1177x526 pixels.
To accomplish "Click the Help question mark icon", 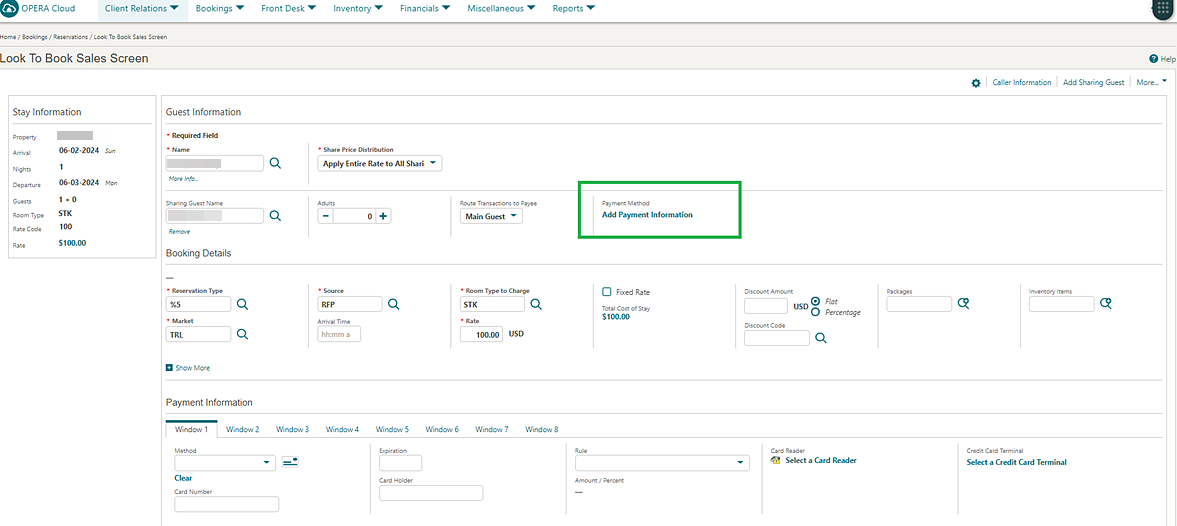I will click(x=1154, y=59).
